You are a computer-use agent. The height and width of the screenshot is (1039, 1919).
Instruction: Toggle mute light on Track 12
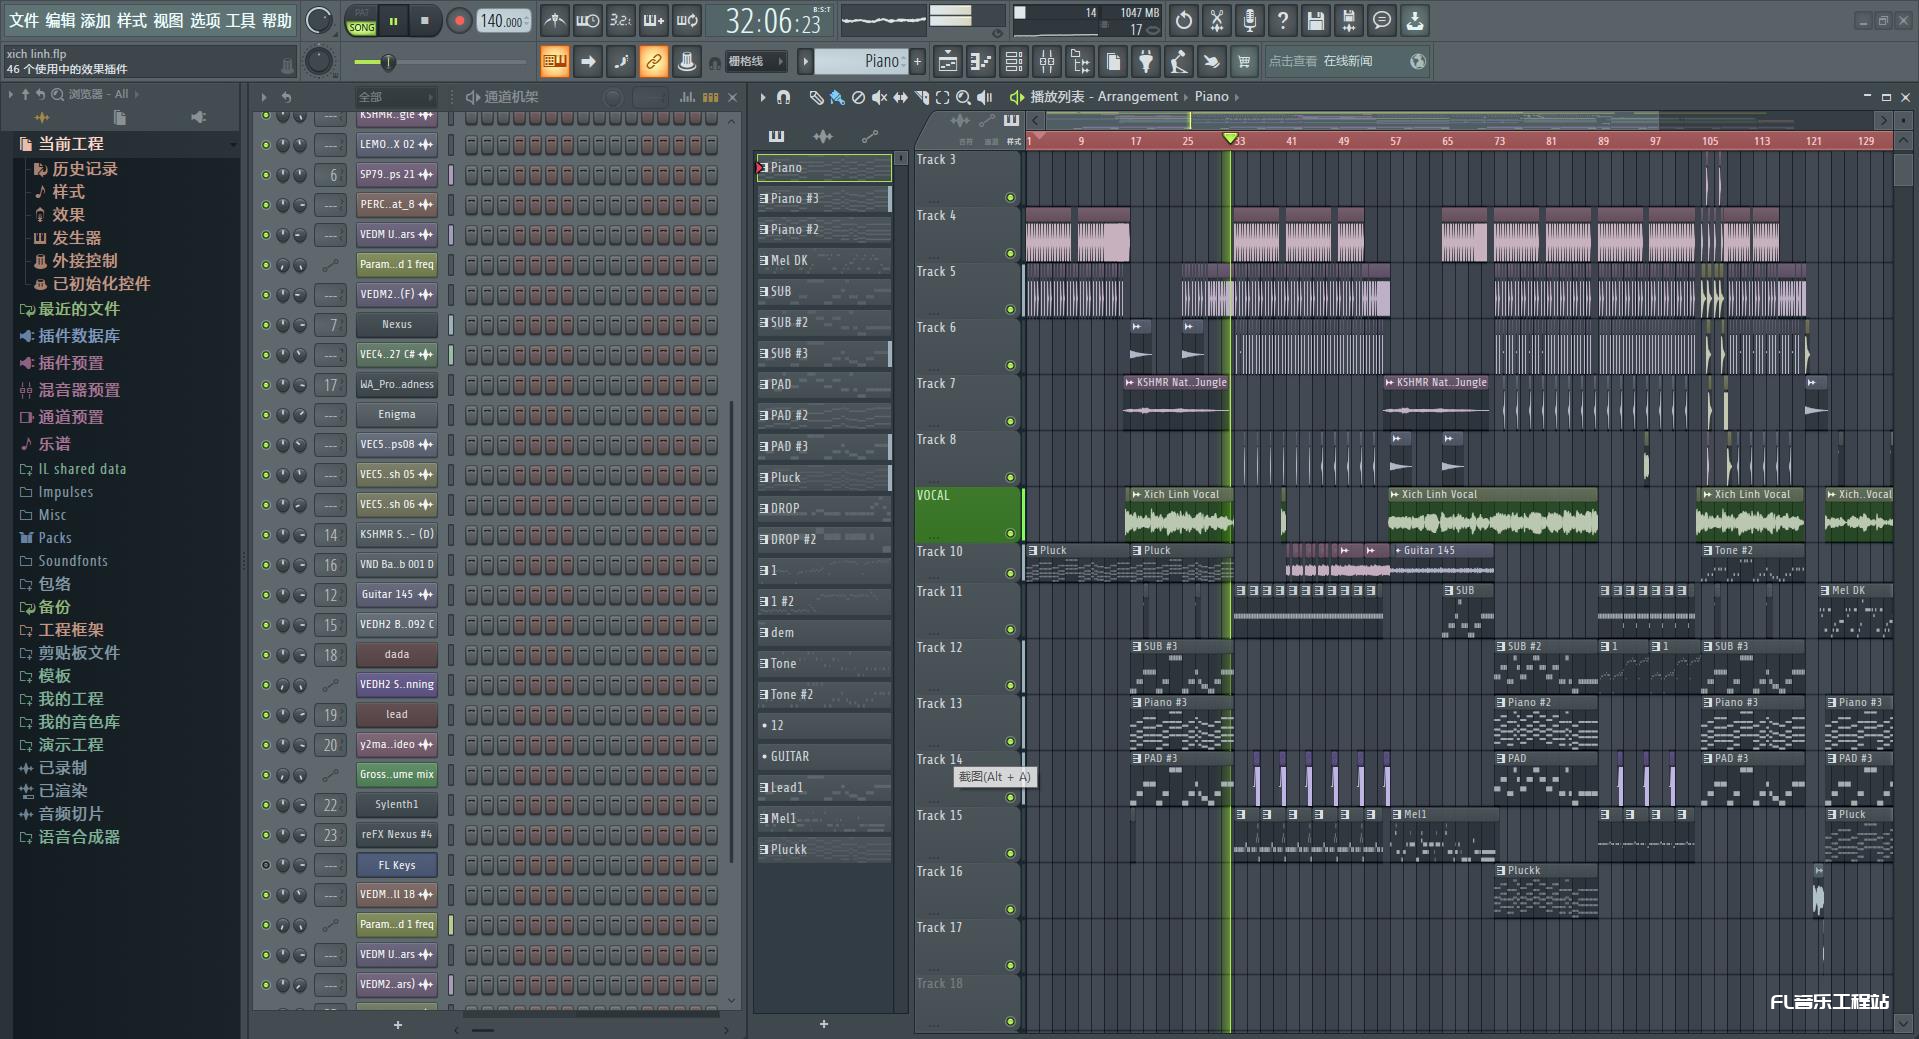pyautogui.click(x=1010, y=685)
